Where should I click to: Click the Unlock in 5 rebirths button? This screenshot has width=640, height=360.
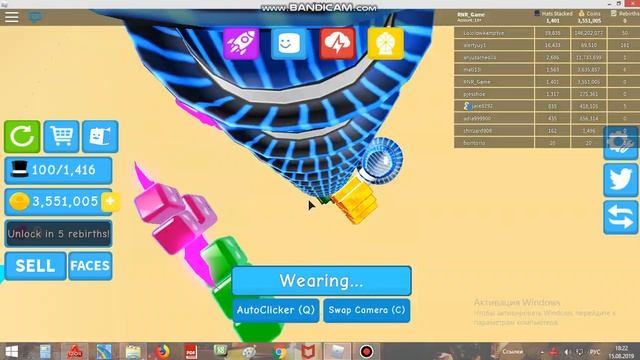(58, 234)
